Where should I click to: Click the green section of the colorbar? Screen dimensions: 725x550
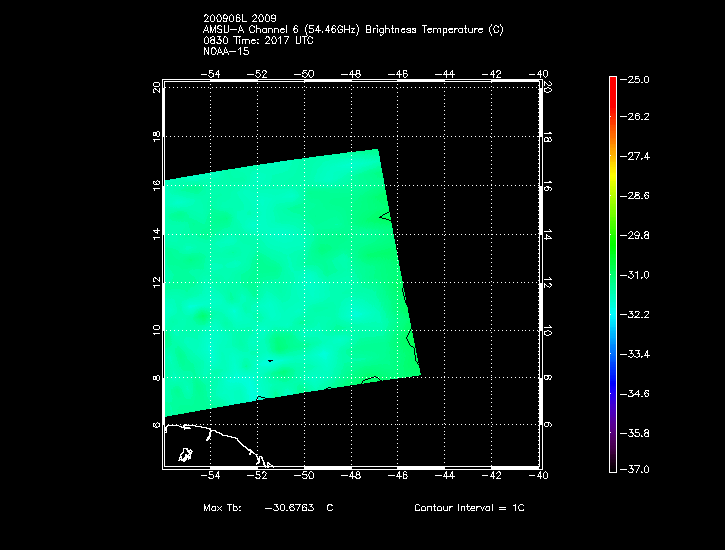(x=612, y=240)
